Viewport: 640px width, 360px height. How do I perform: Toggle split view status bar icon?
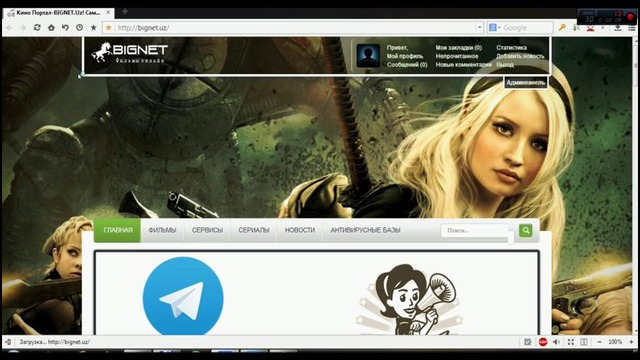tap(584, 342)
